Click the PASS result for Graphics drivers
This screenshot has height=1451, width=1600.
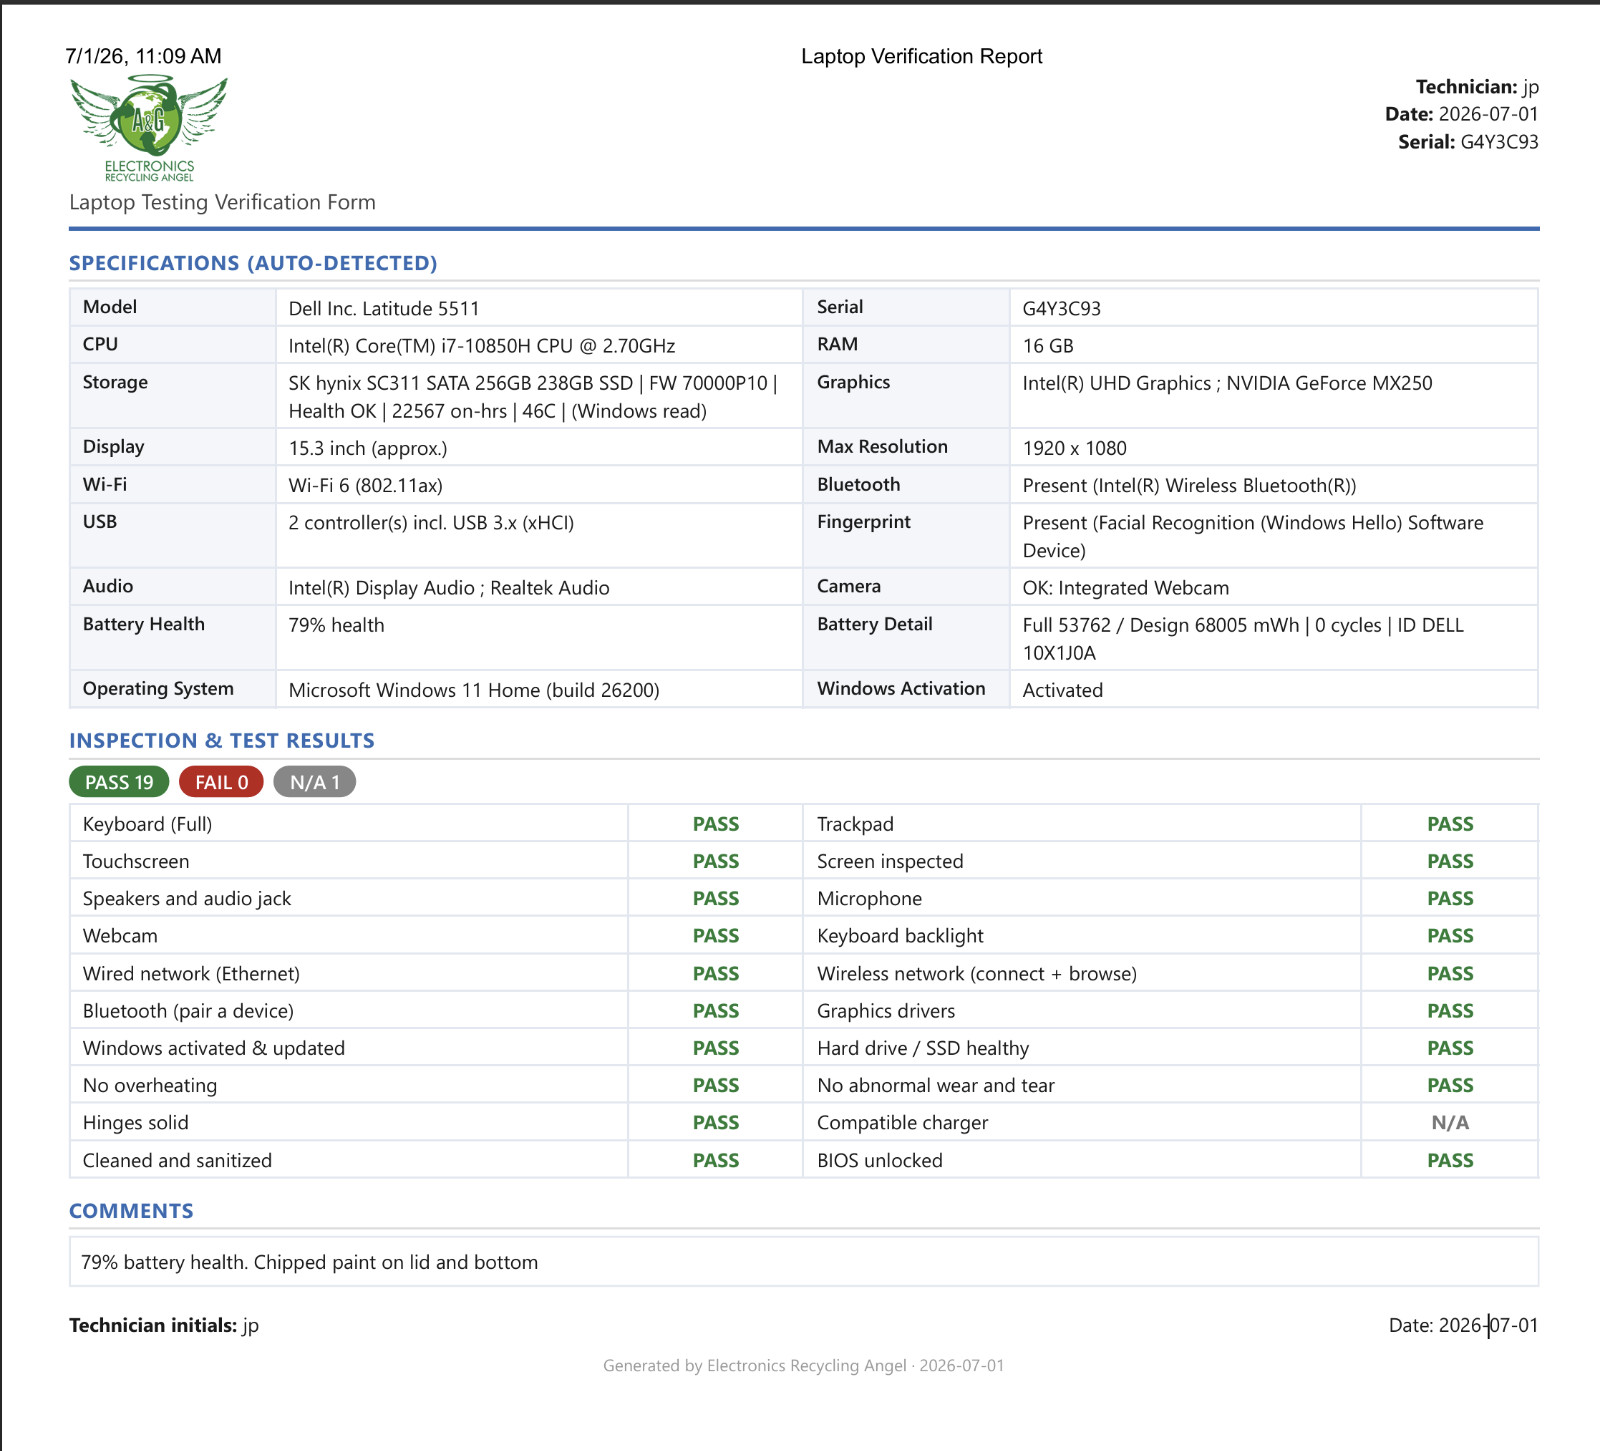1450,1011
